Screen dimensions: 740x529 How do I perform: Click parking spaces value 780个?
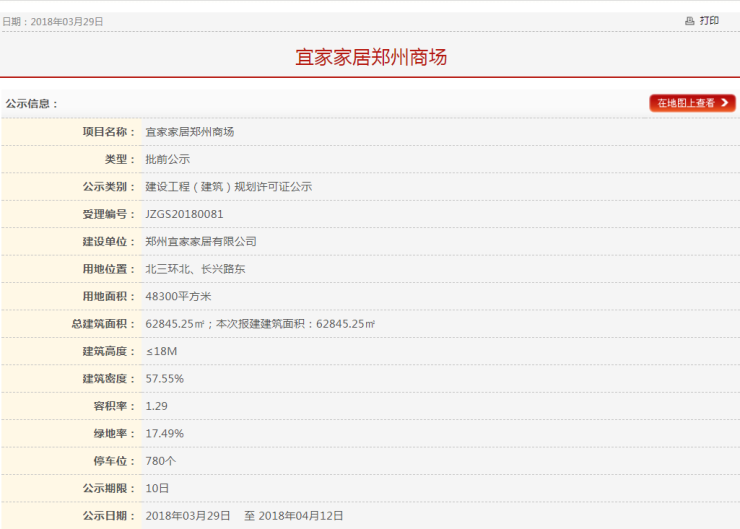click(160, 461)
